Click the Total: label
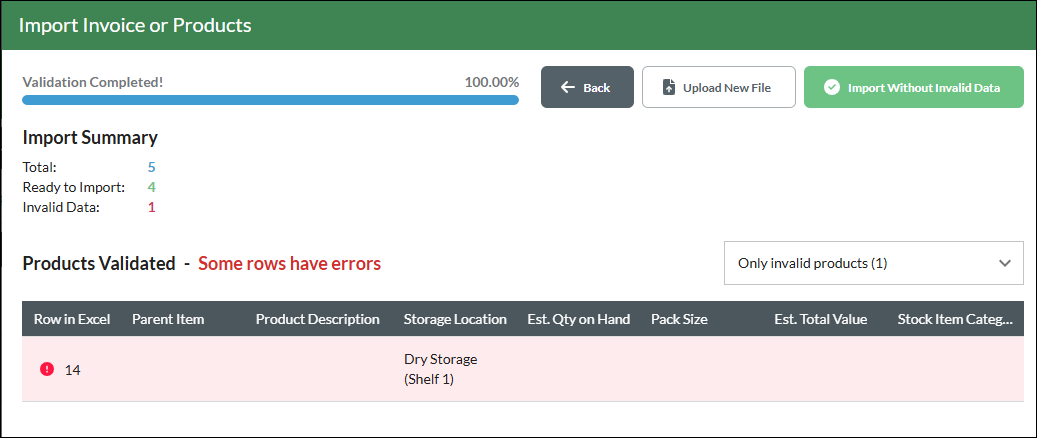1037x438 pixels. [39, 167]
